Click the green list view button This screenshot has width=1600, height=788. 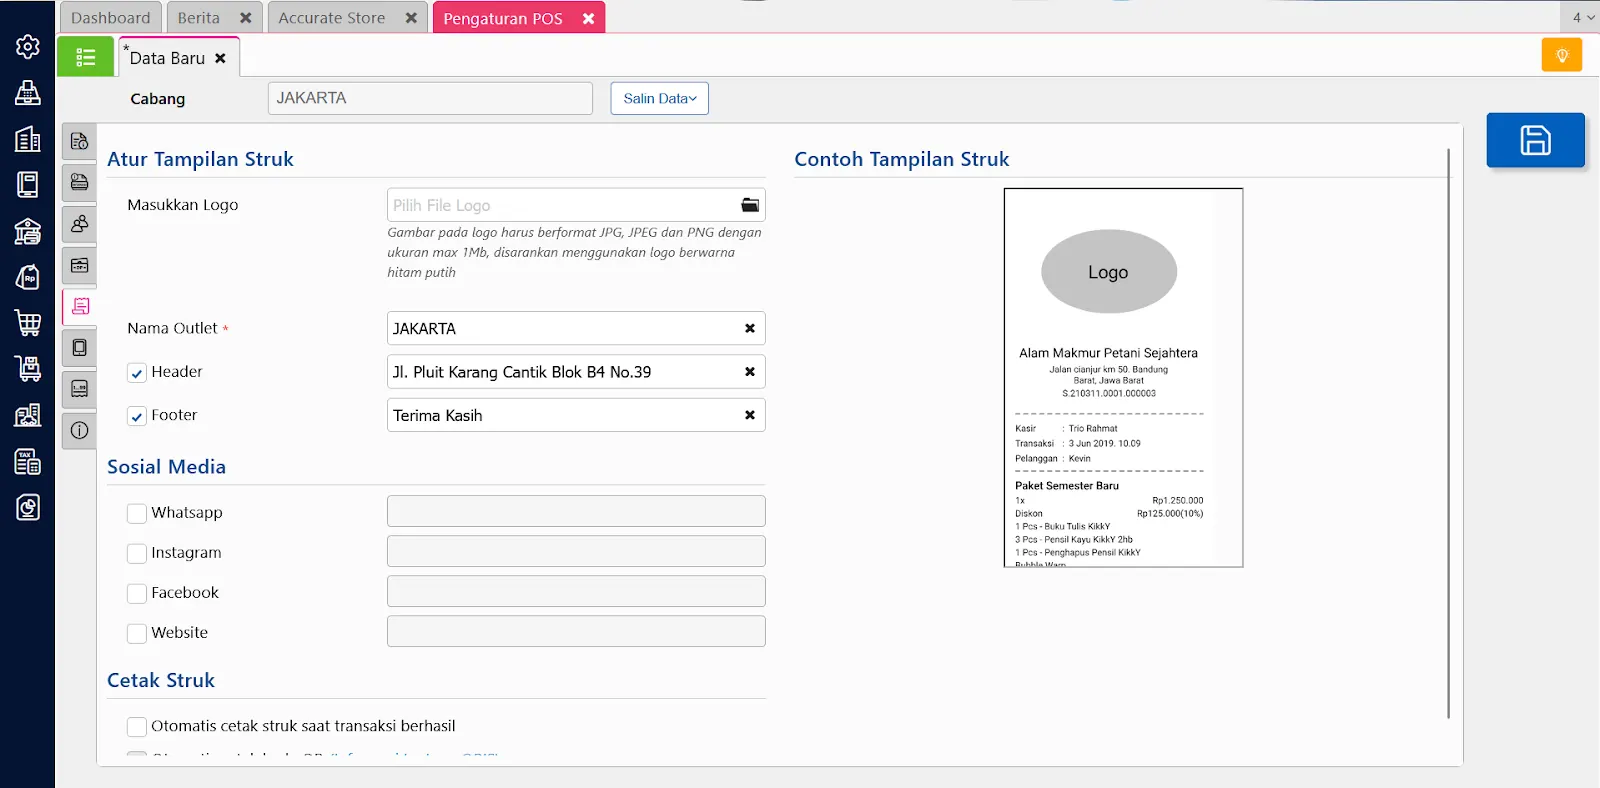[x=86, y=57]
